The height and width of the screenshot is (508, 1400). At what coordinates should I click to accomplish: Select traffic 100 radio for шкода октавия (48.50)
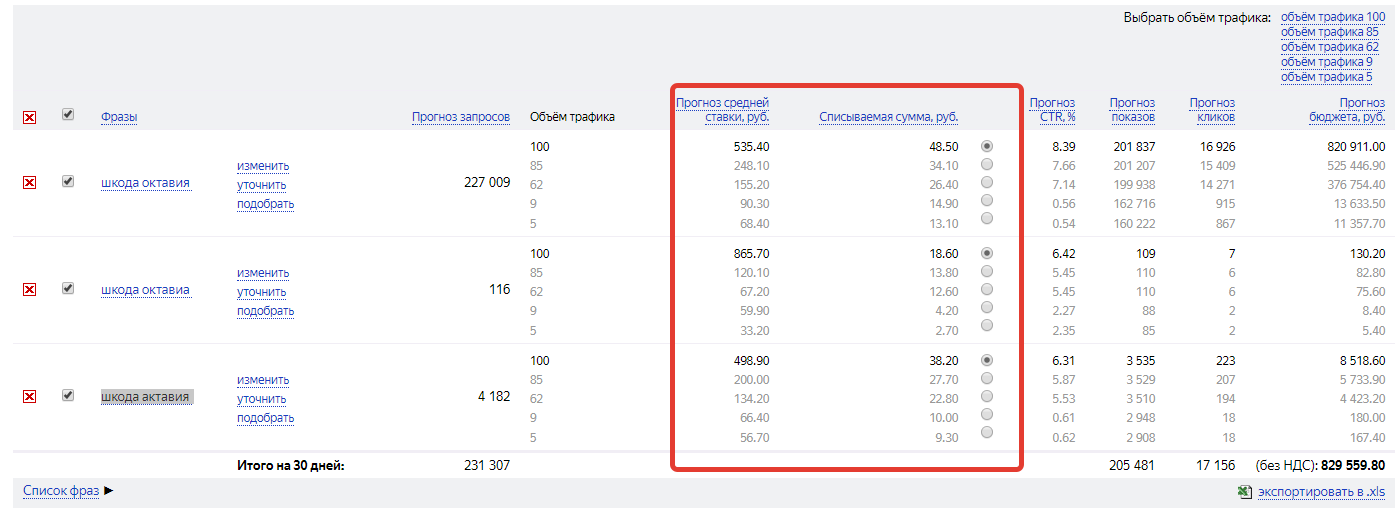[x=987, y=146]
